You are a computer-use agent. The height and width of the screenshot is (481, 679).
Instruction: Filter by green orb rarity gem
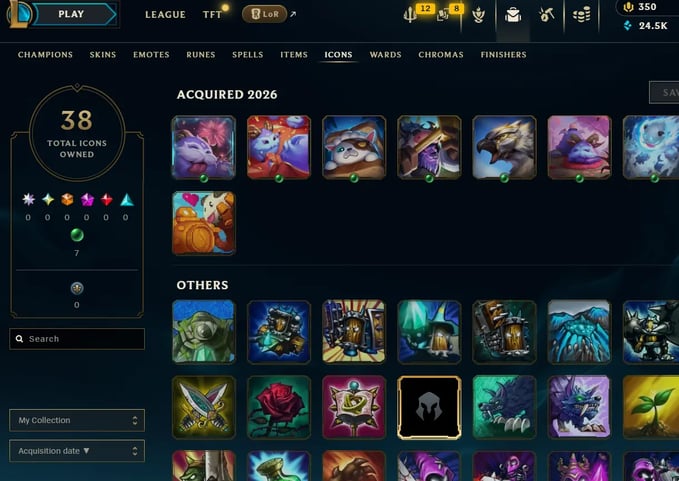pos(77,235)
